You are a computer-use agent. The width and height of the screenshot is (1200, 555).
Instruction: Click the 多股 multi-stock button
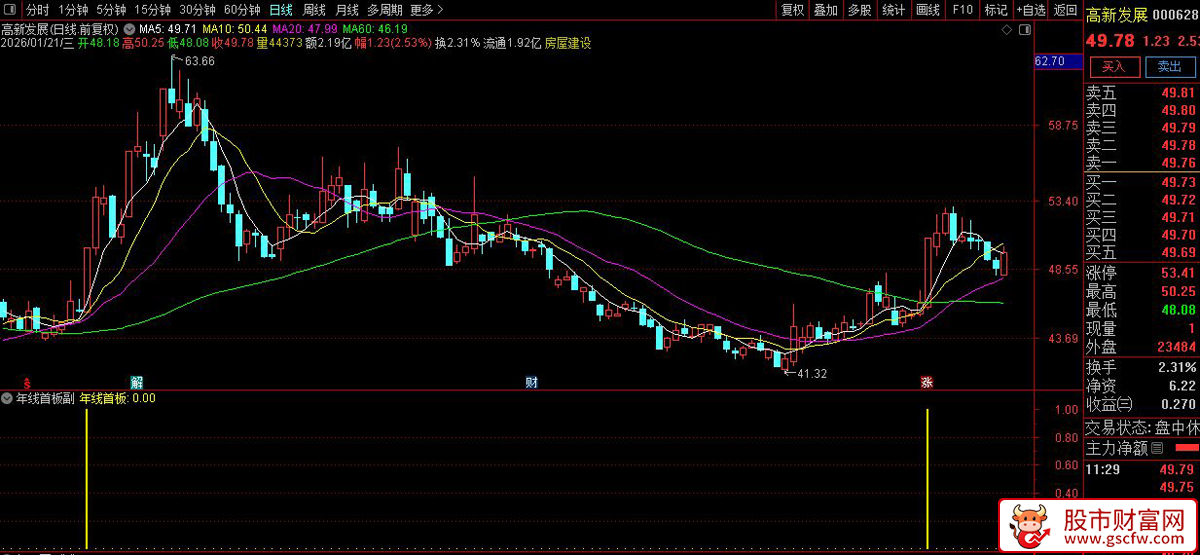point(859,10)
